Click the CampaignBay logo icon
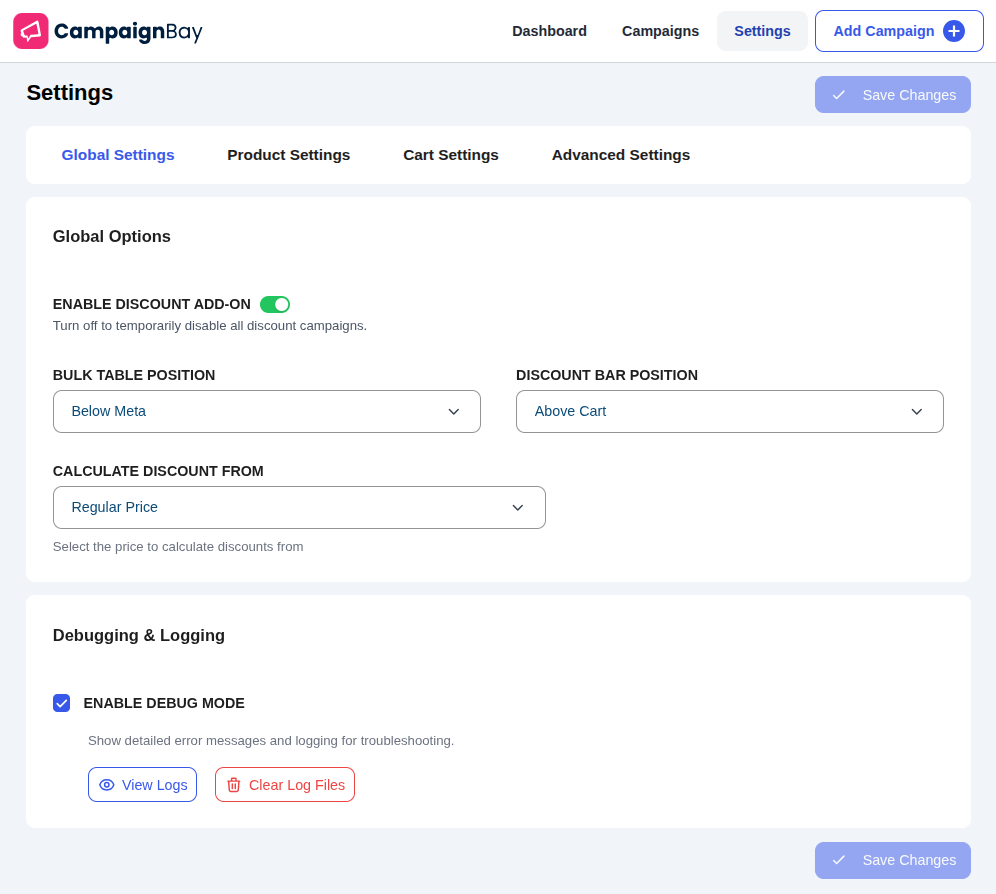Viewport: 996px width, 894px height. 31,31
